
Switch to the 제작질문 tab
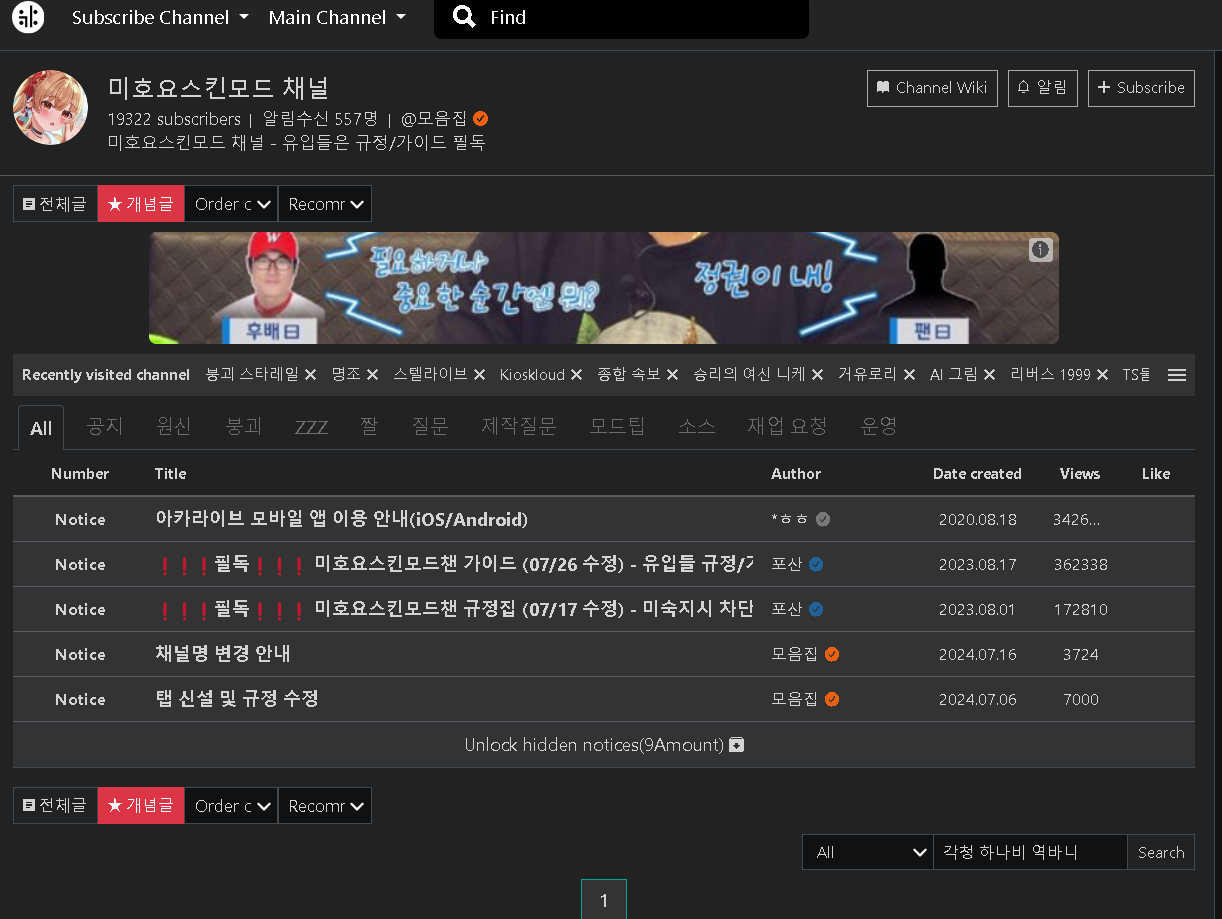519,427
